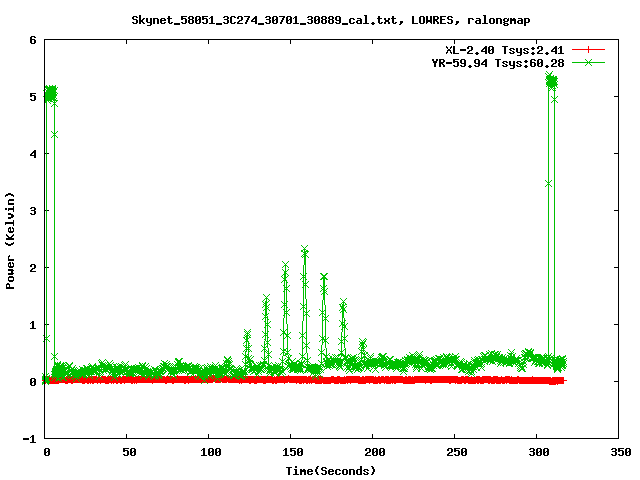Image resolution: width=640 pixels, height=480 pixels.
Task: Click the green calibration spike at plot start
Action: tap(51, 94)
